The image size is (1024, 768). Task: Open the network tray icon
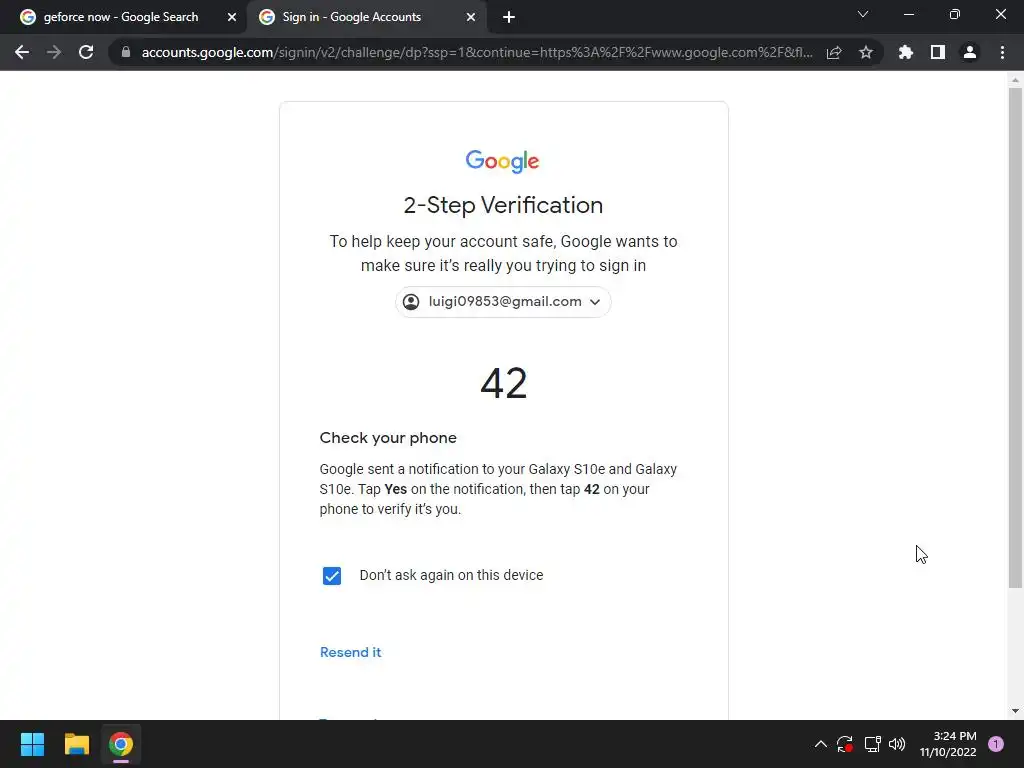coord(872,744)
